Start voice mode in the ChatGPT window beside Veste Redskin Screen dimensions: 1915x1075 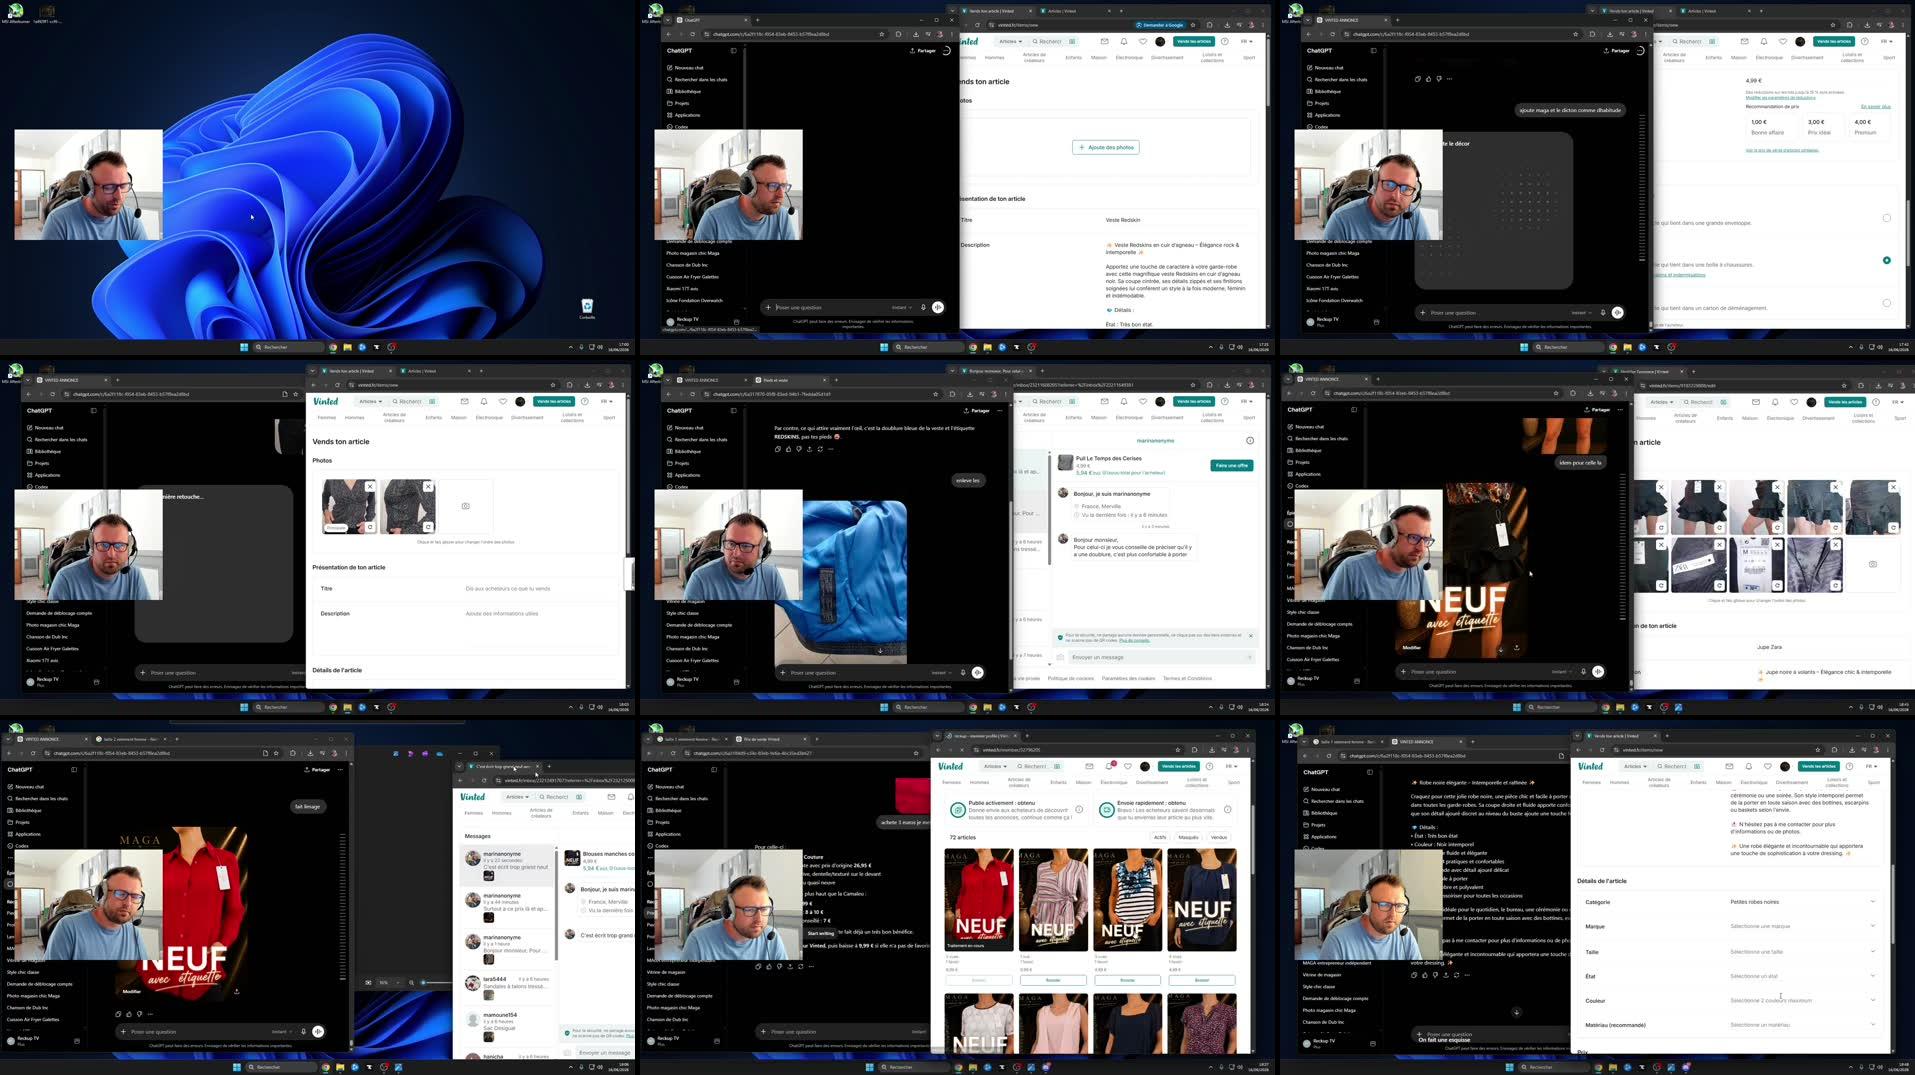[x=938, y=307]
